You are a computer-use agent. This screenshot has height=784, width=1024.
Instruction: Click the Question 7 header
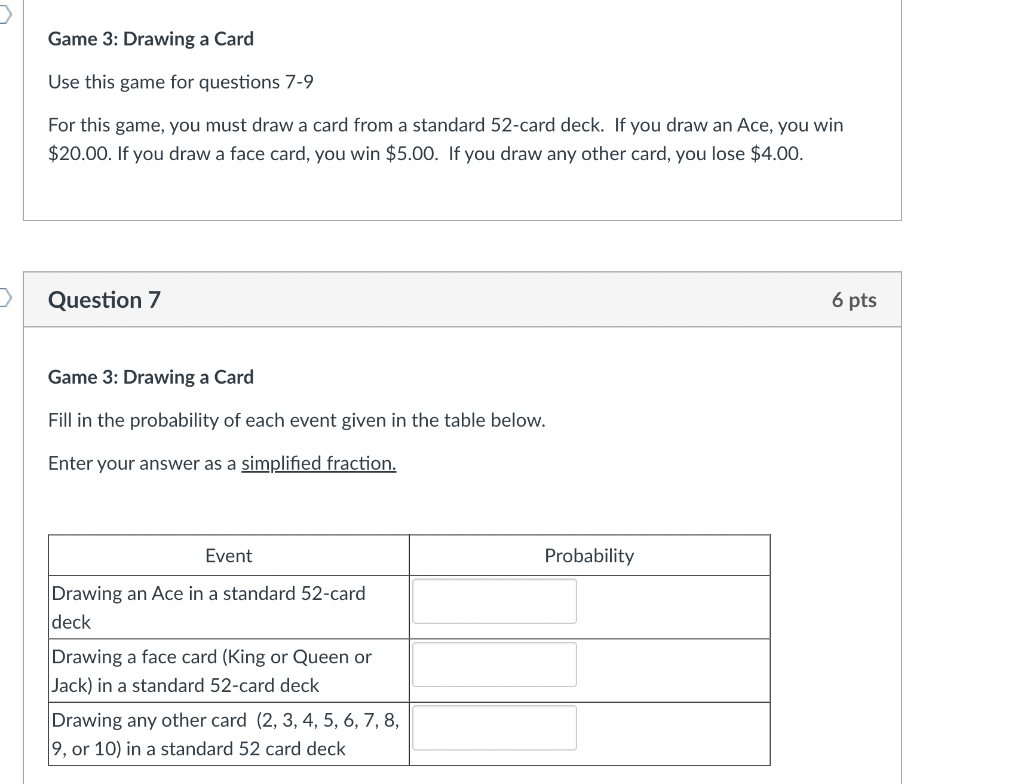point(104,299)
